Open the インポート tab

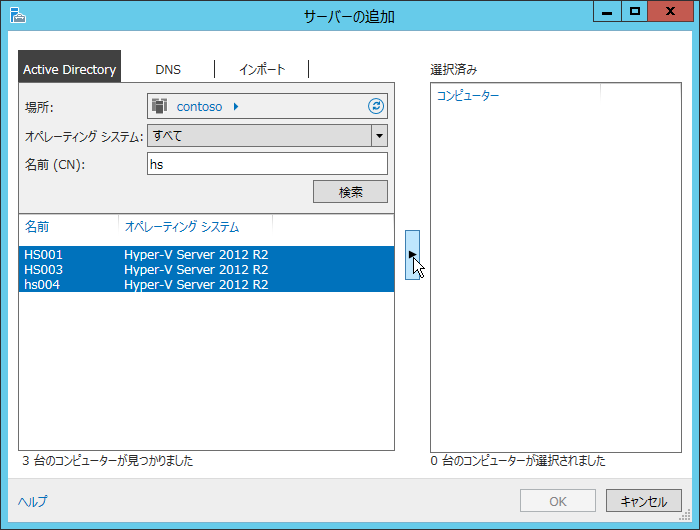point(262,70)
